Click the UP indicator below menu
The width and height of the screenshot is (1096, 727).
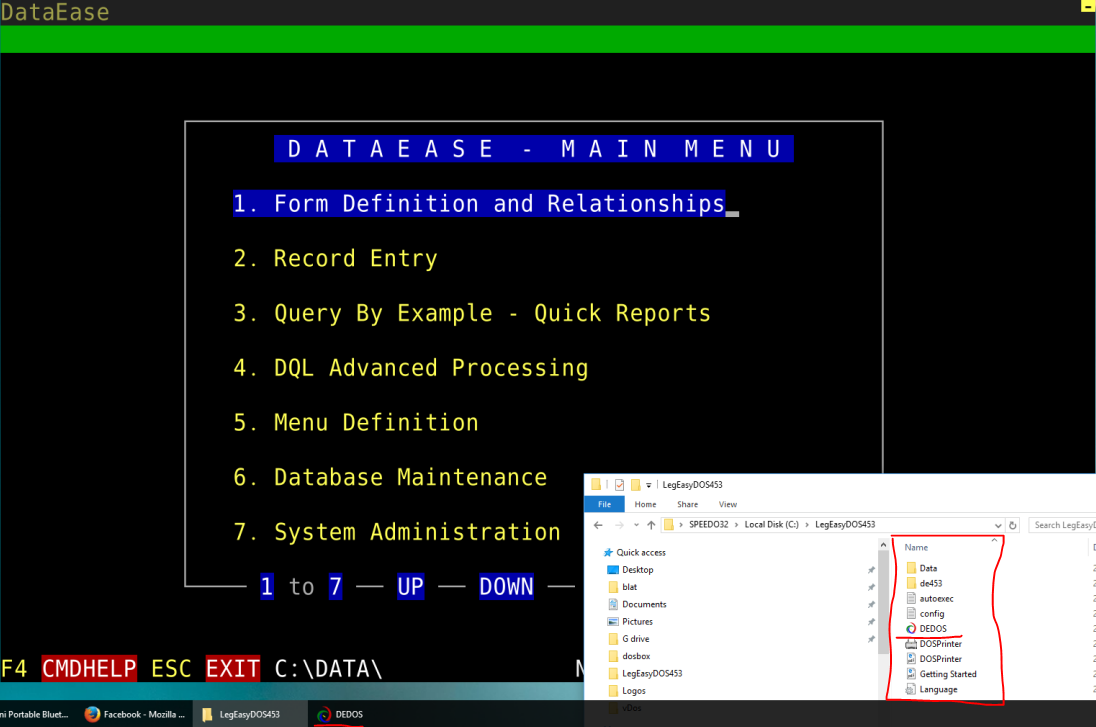[x=410, y=586]
